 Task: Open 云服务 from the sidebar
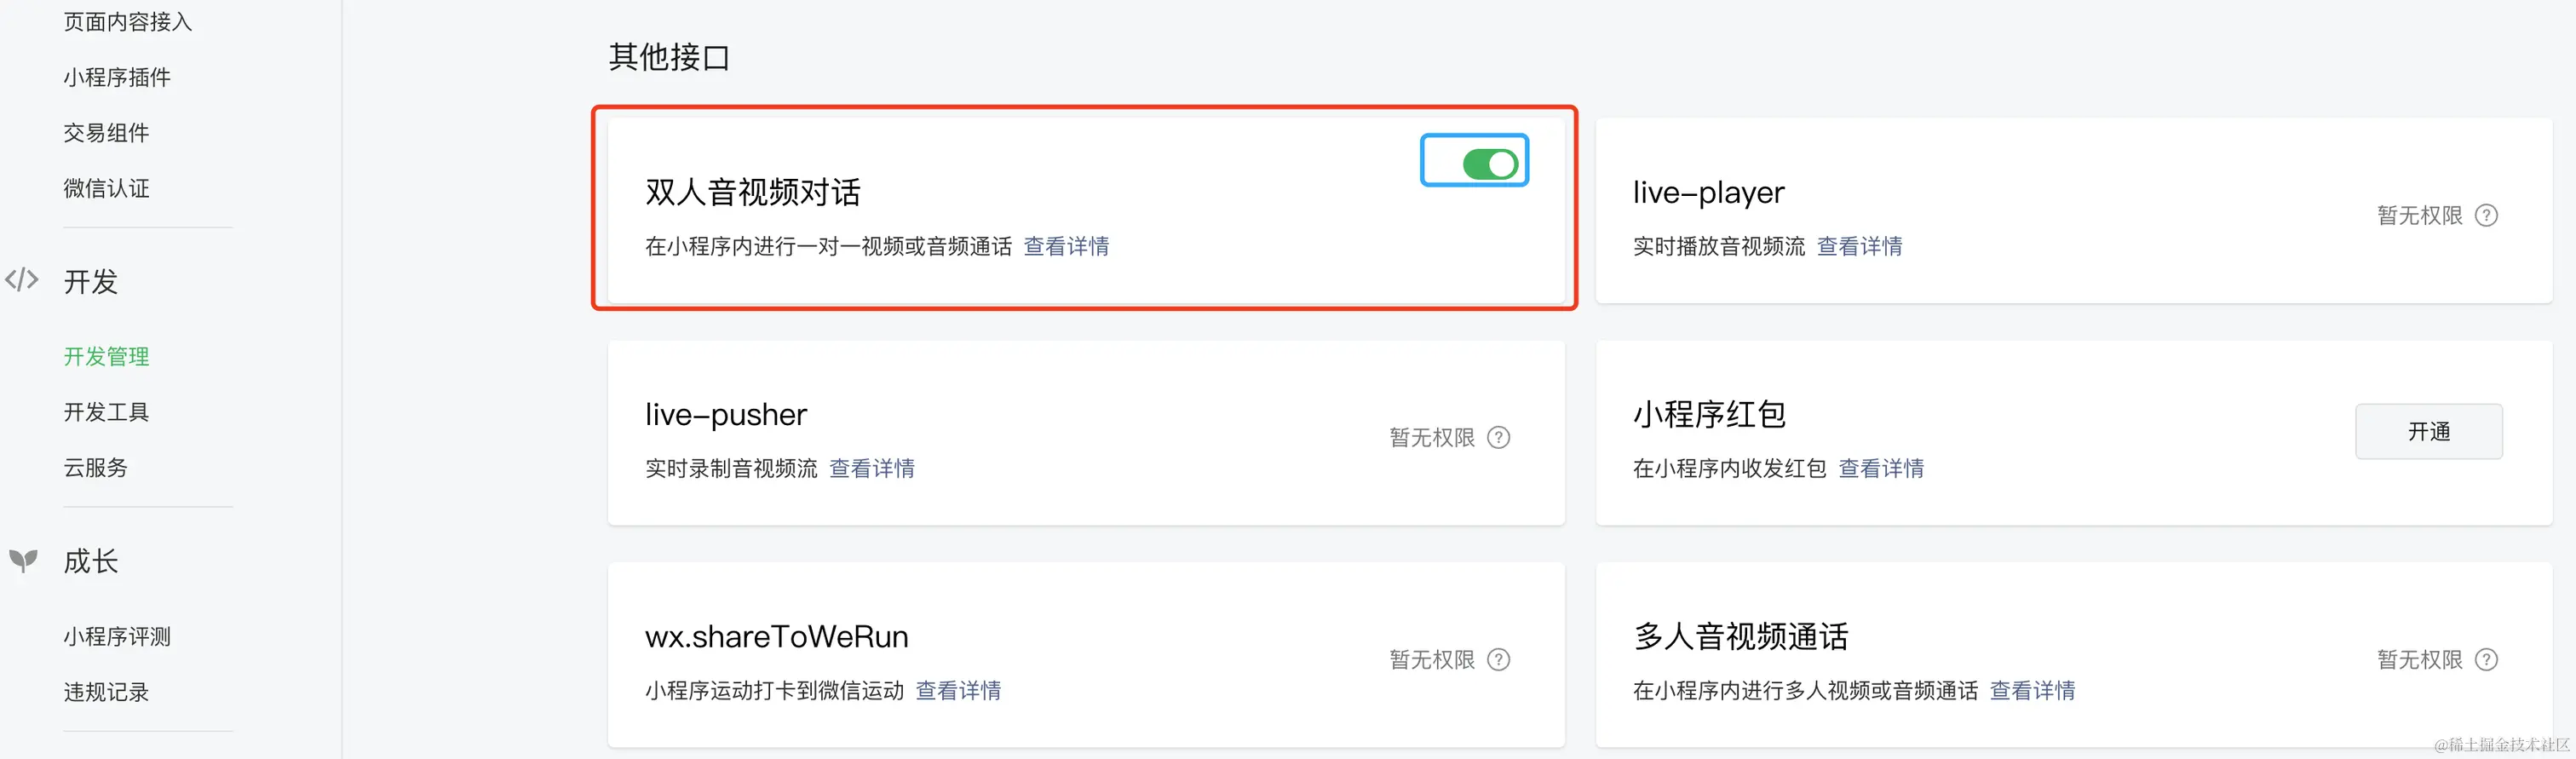coord(95,468)
